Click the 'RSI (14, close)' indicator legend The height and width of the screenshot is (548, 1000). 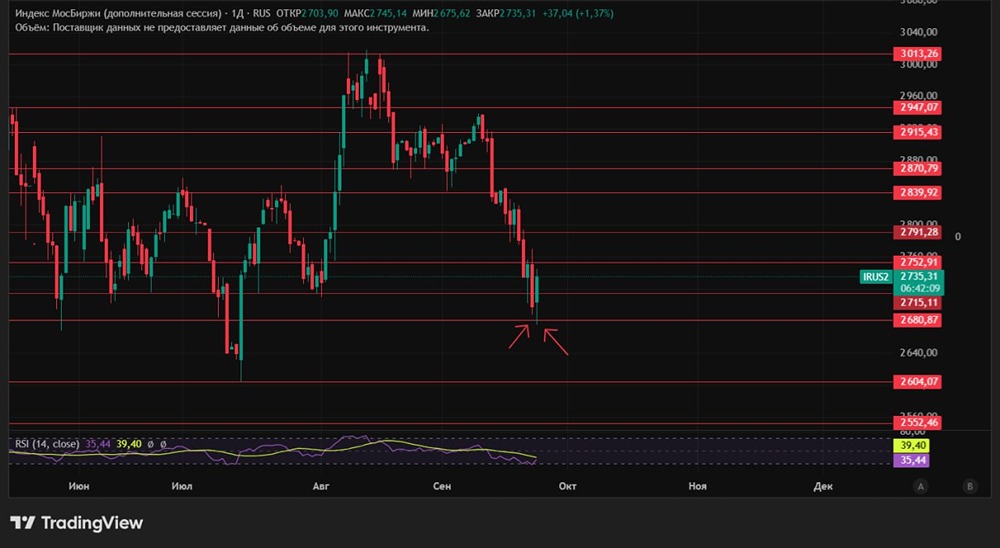(47, 444)
